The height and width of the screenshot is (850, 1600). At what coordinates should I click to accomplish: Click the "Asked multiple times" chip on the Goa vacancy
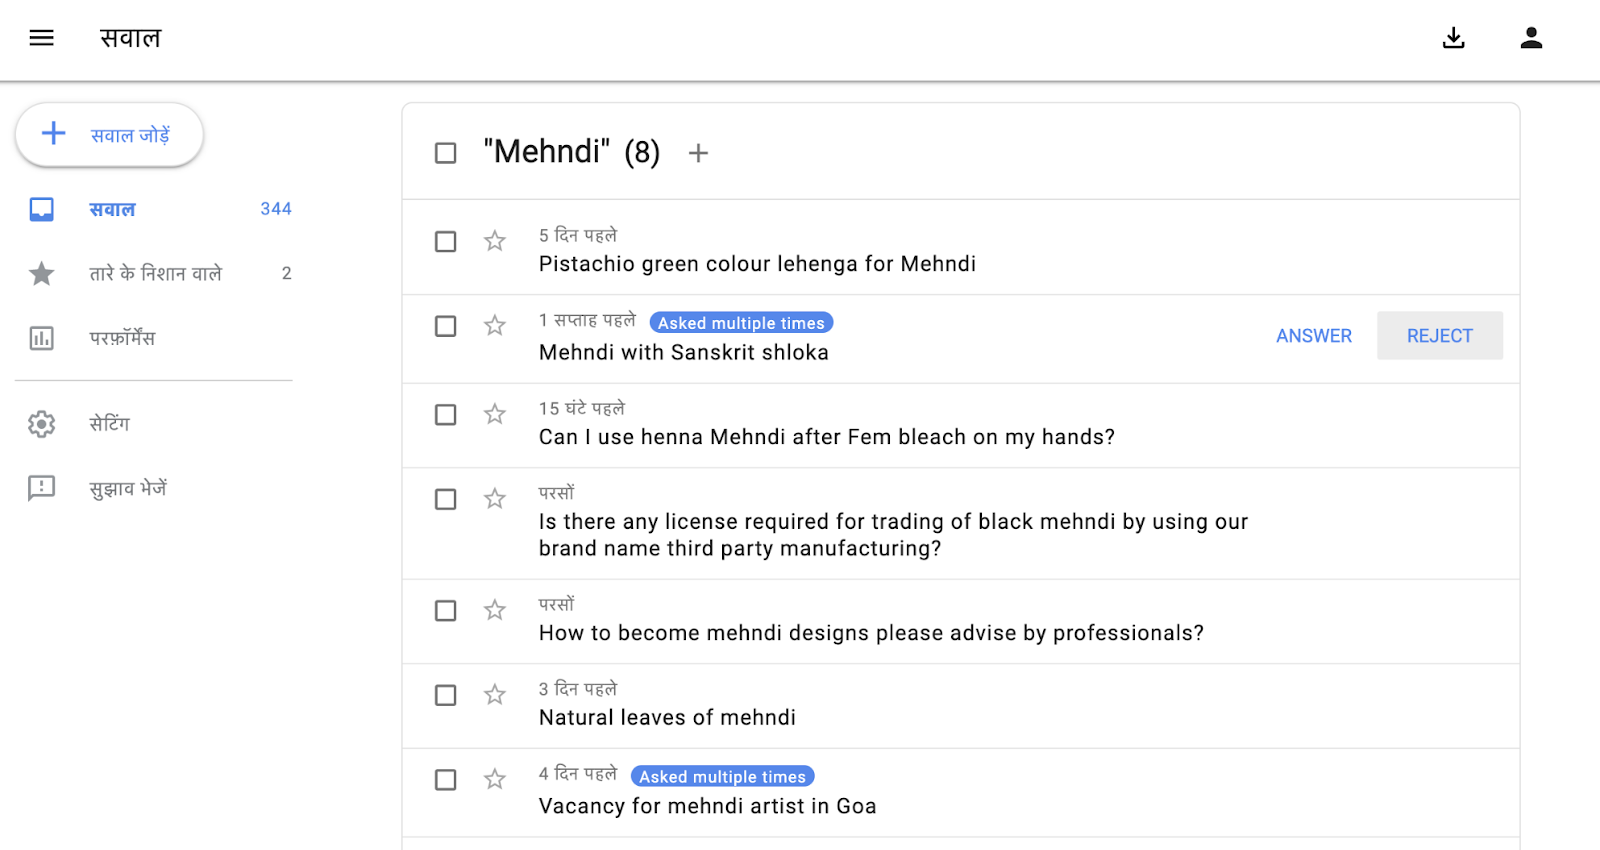(x=721, y=776)
